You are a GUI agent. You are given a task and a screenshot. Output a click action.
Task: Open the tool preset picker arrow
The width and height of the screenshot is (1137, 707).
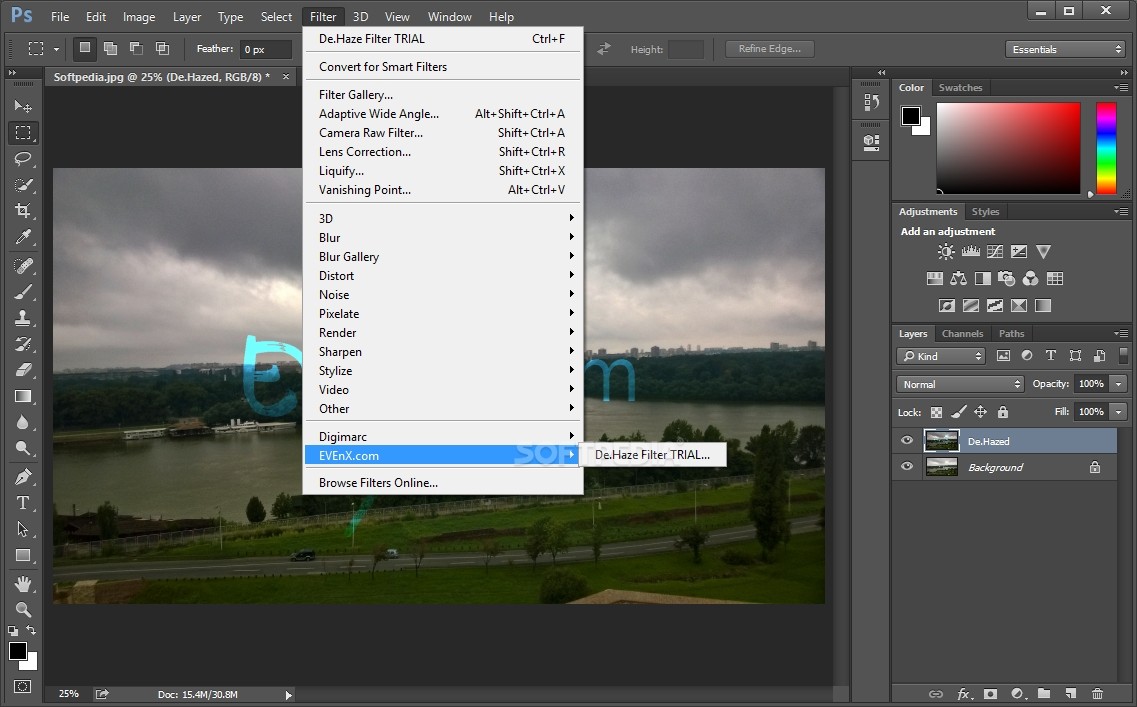(x=57, y=49)
